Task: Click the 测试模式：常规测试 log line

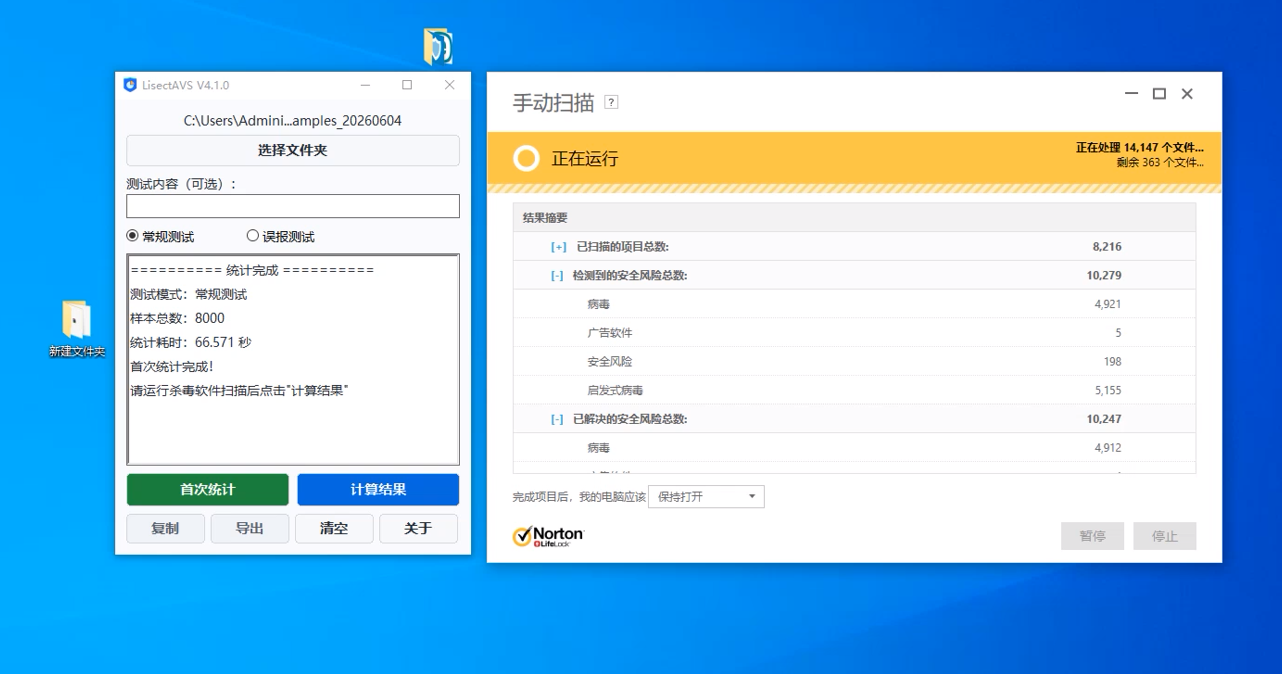Action: tap(189, 294)
